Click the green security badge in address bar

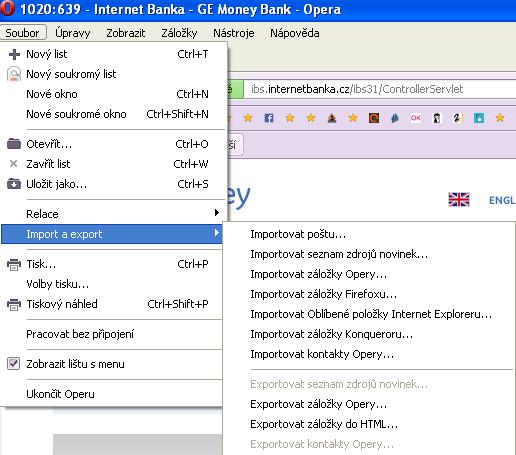point(235,89)
